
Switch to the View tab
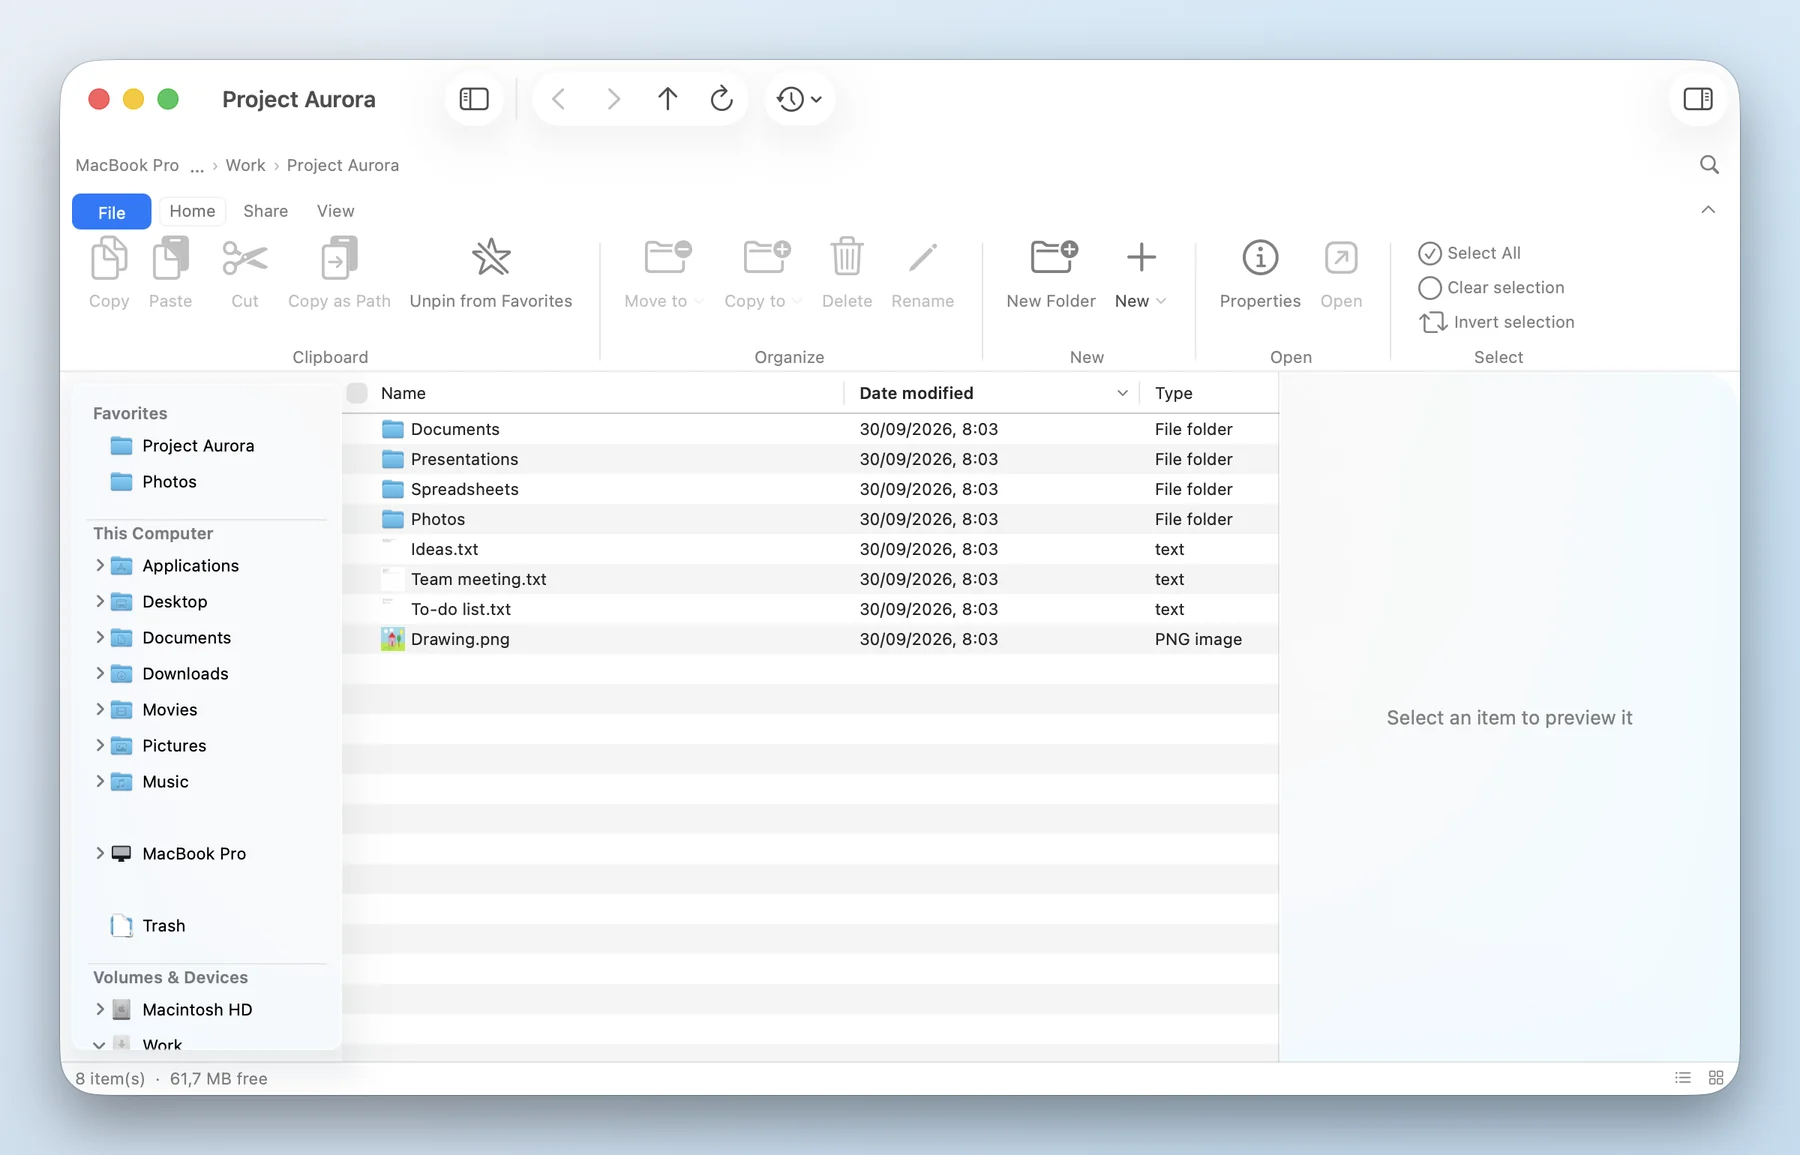pyautogui.click(x=335, y=211)
